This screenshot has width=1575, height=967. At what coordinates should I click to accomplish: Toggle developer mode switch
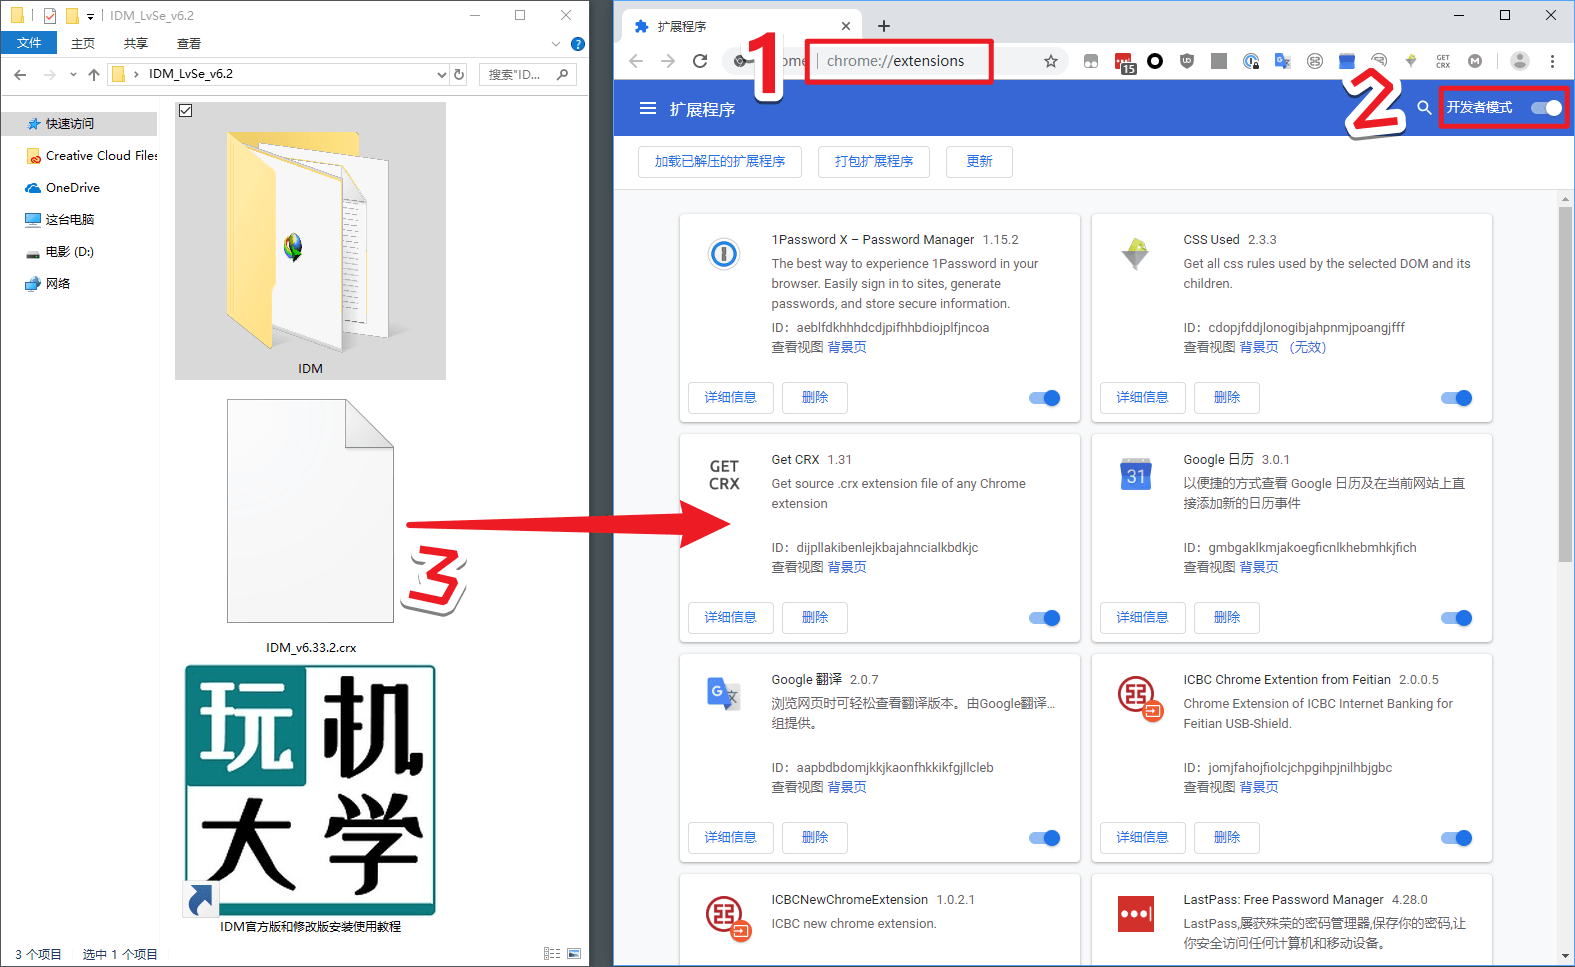point(1546,108)
